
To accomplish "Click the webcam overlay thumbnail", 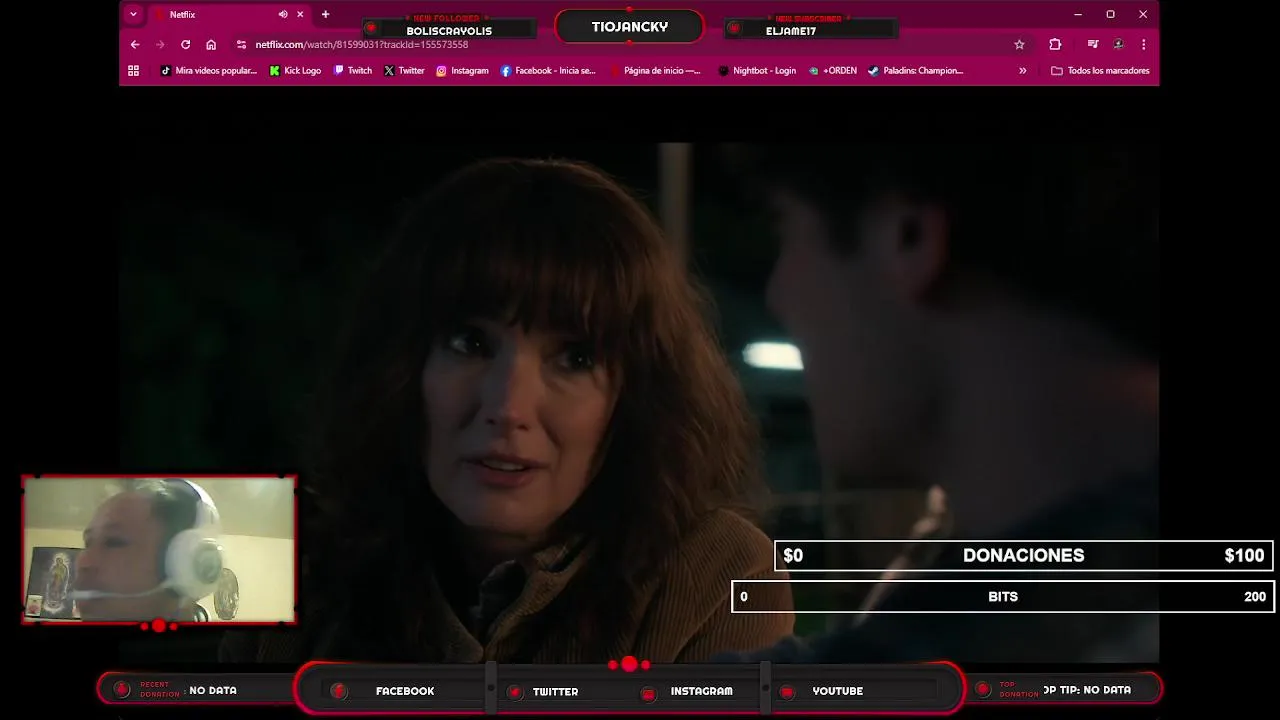I will [159, 549].
